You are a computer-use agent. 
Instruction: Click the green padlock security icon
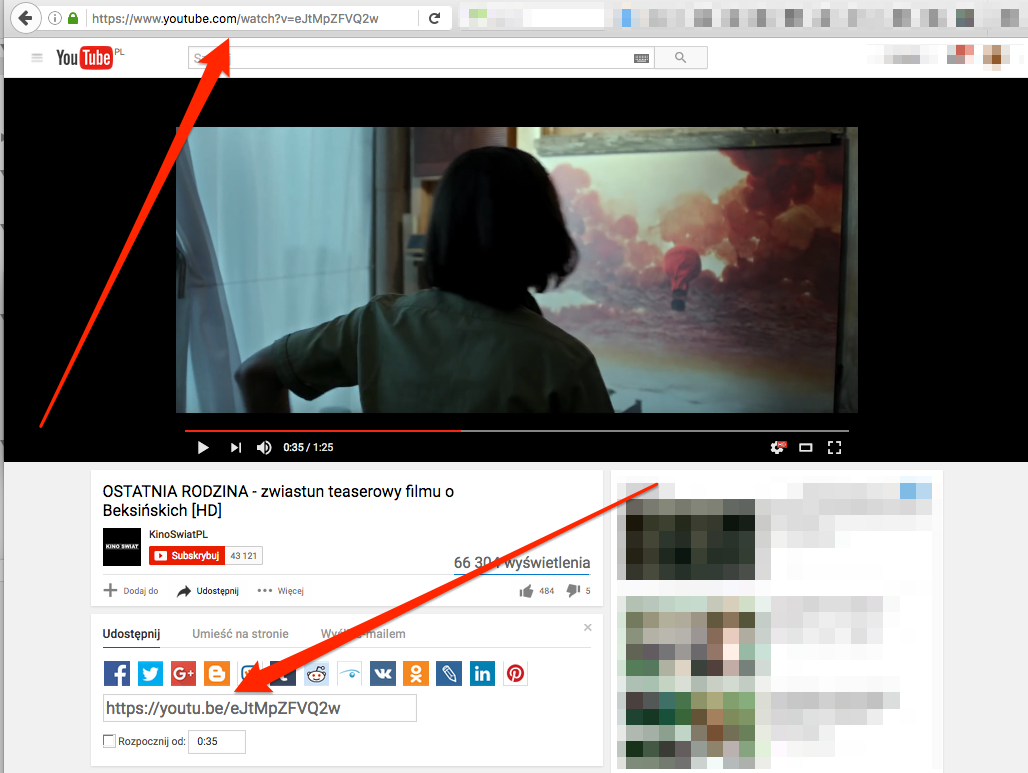pyautogui.click(x=73, y=18)
